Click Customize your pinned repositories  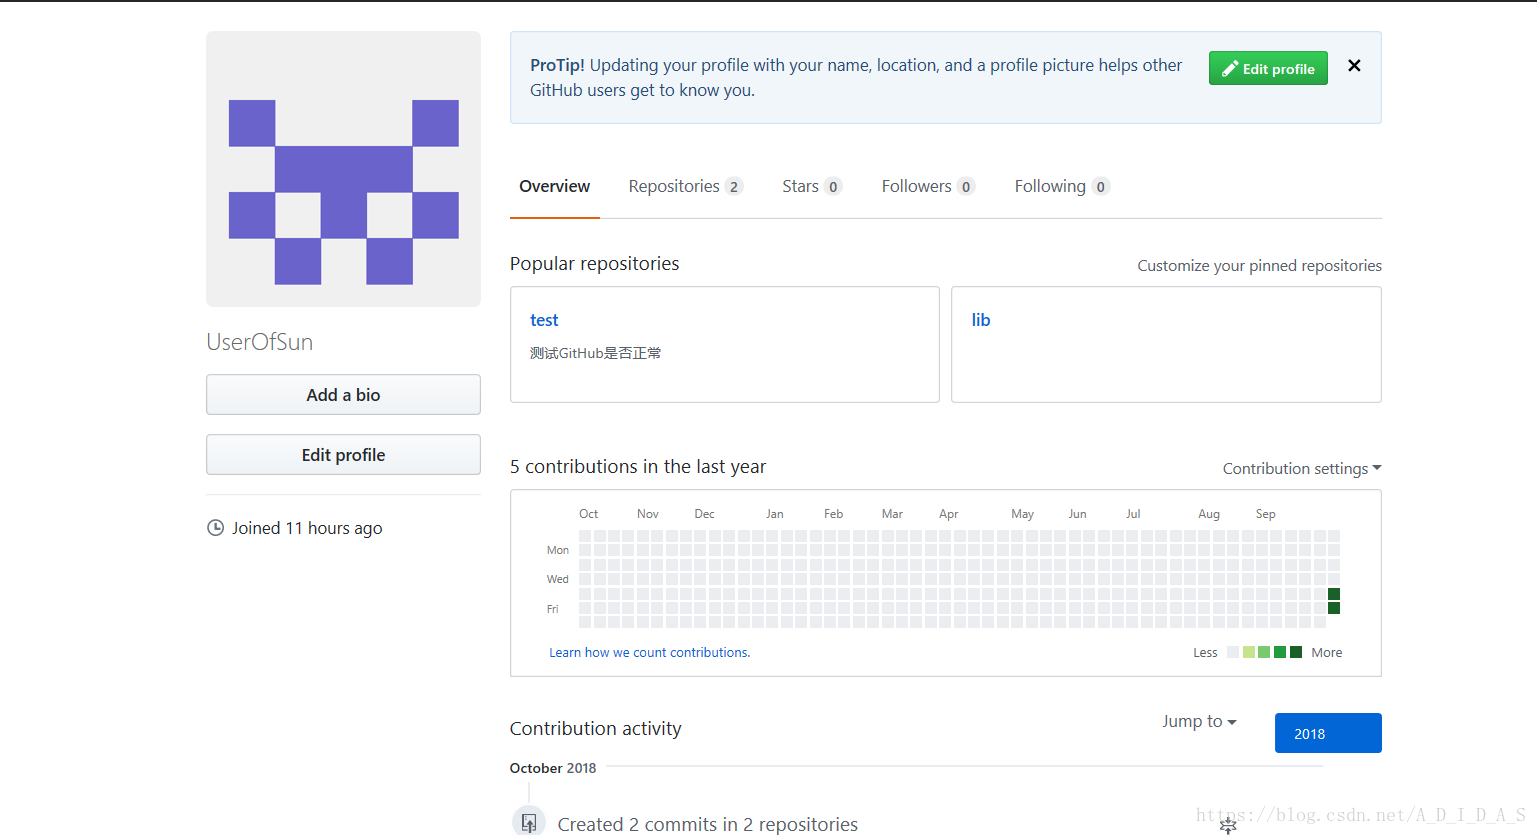tap(1259, 266)
